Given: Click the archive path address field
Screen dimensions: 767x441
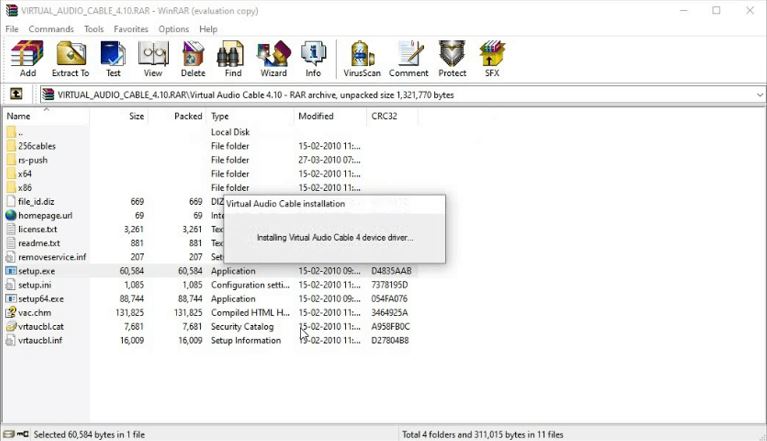Looking at the screenshot, I should (x=401, y=95).
